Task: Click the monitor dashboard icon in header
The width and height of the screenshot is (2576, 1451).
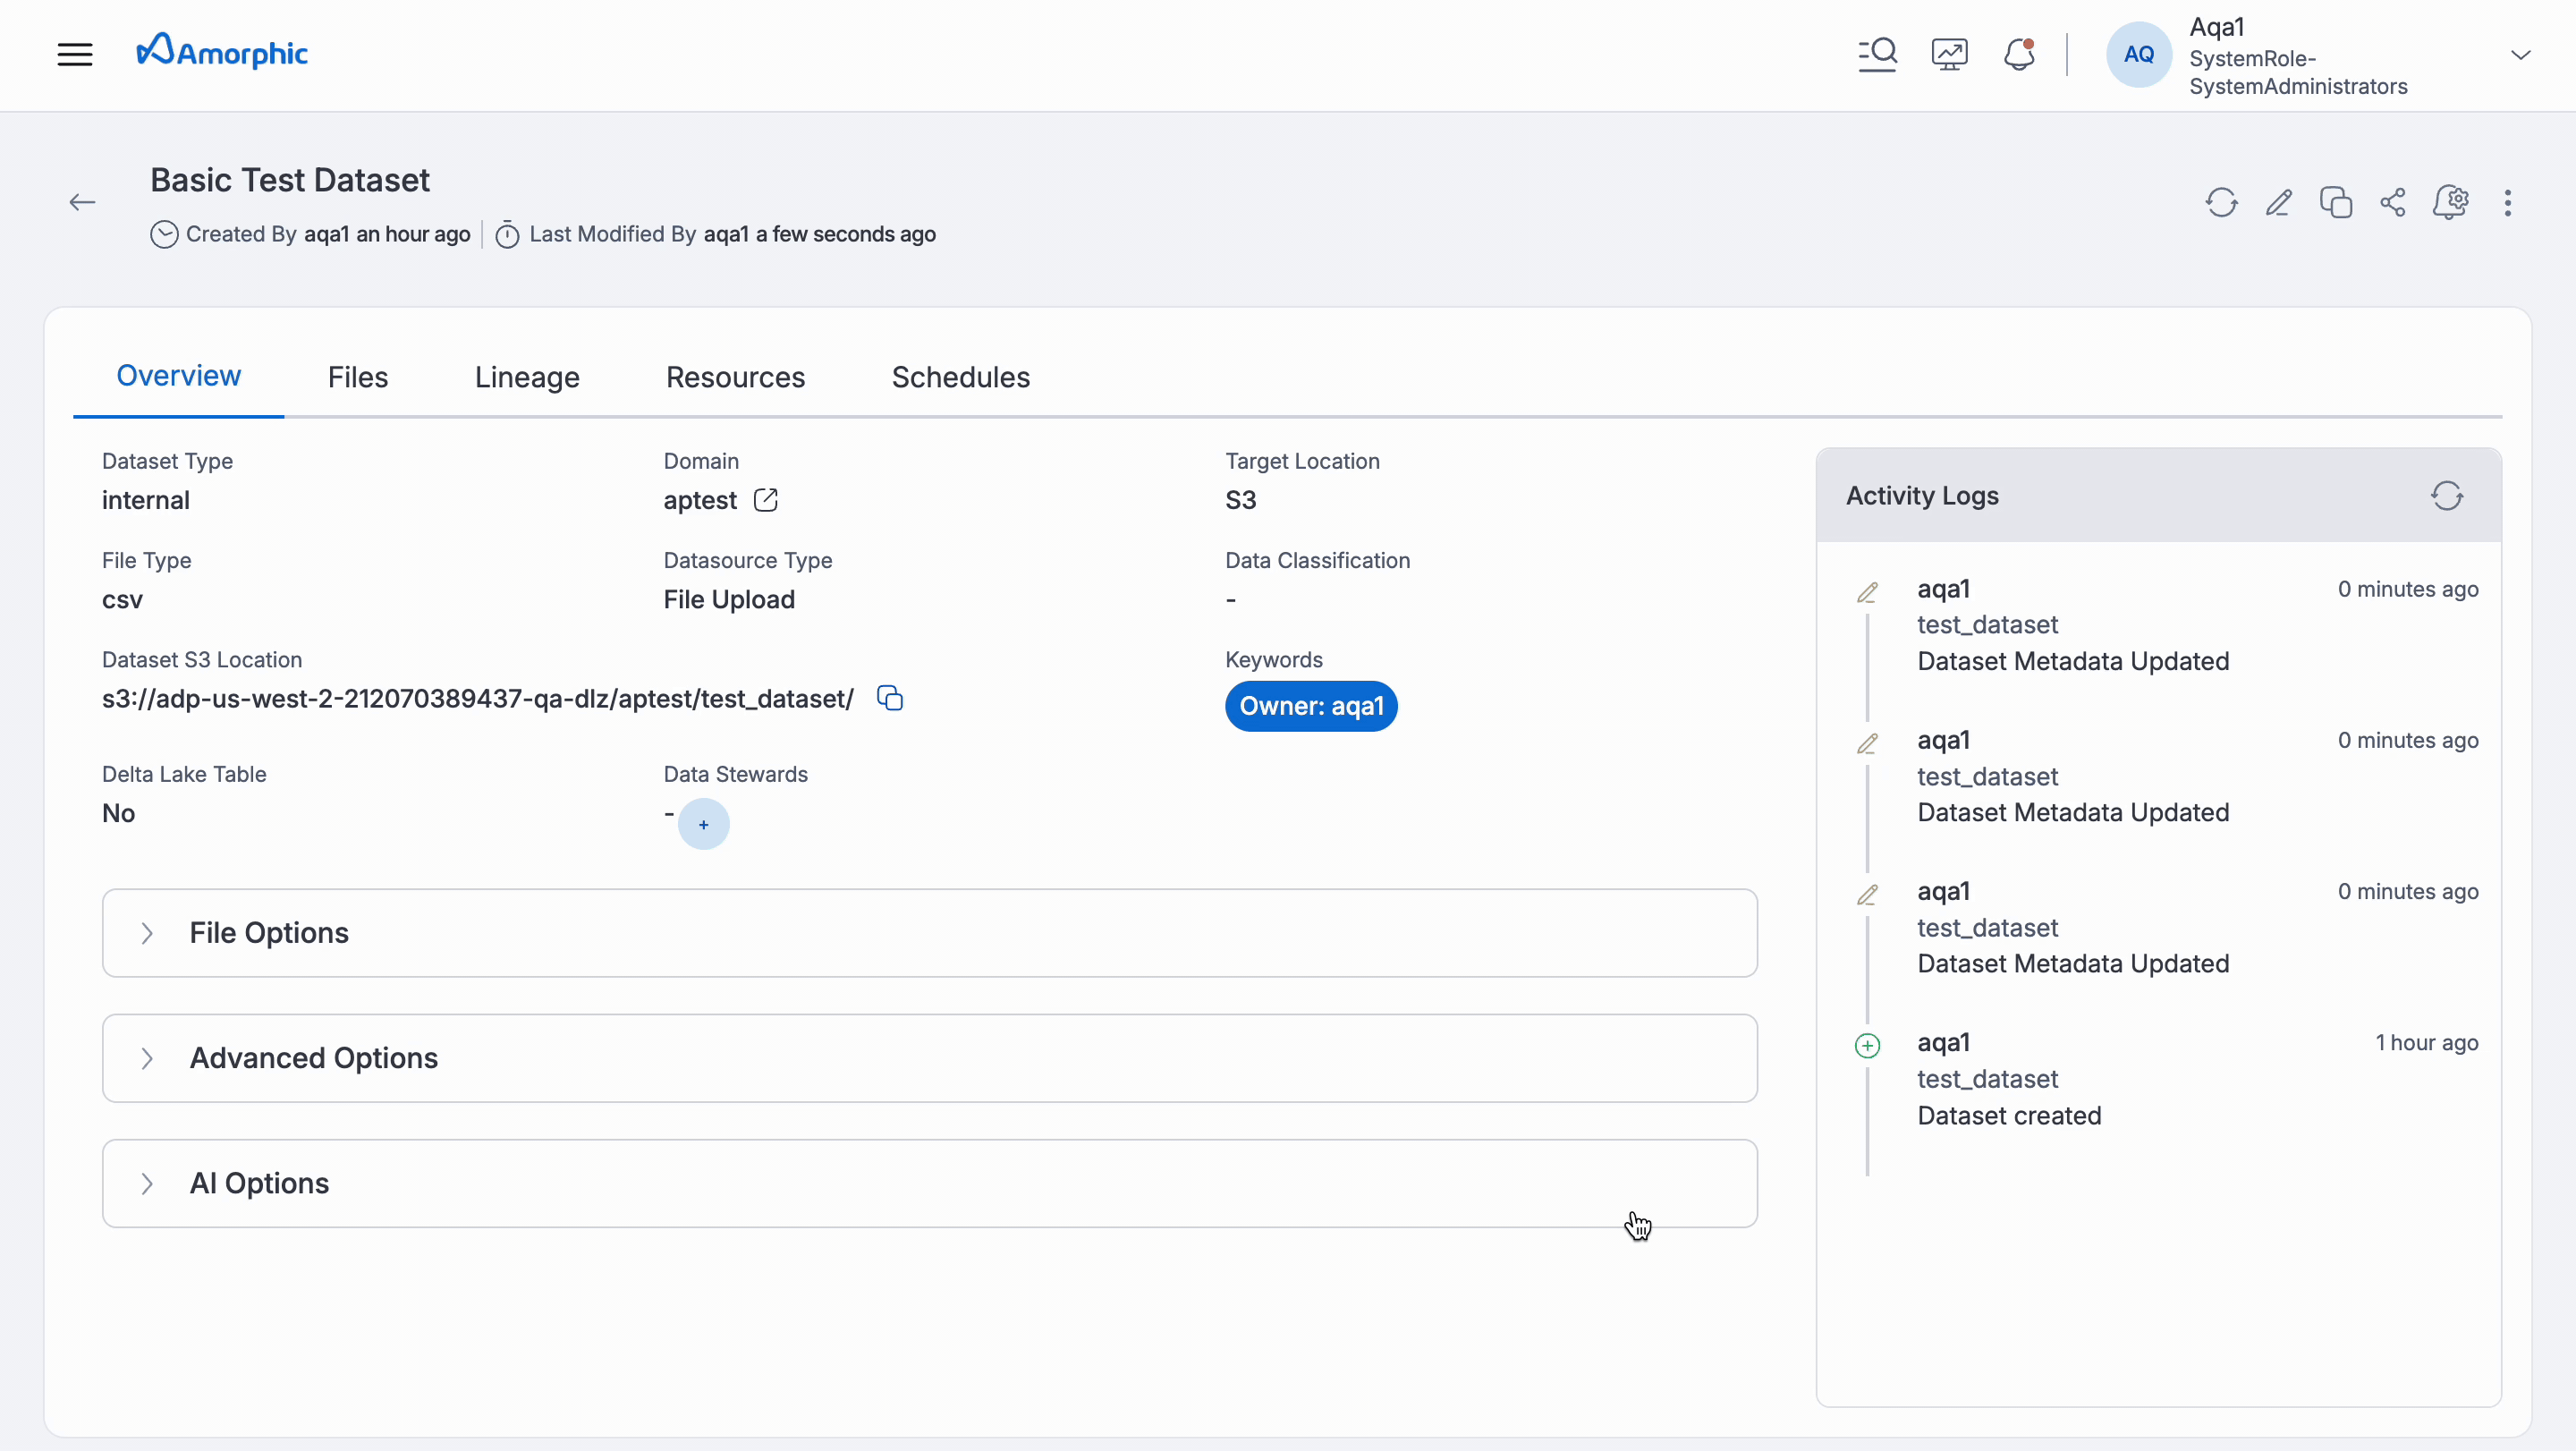Action: click(x=1949, y=54)
